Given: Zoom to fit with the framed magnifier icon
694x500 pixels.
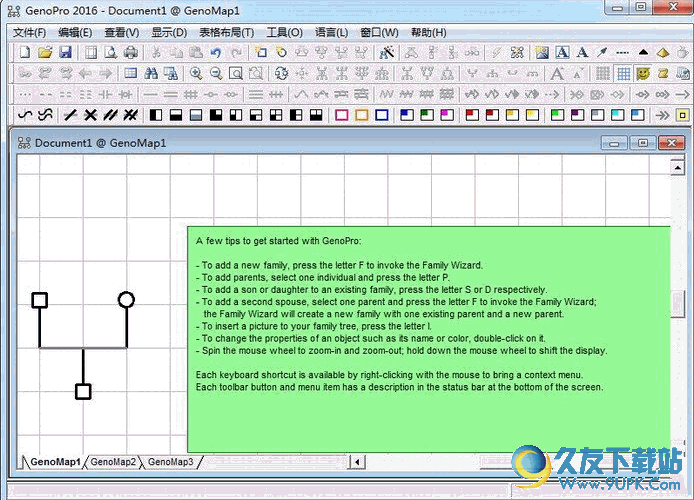Looking at the screenshot, I should click(235, 73).
